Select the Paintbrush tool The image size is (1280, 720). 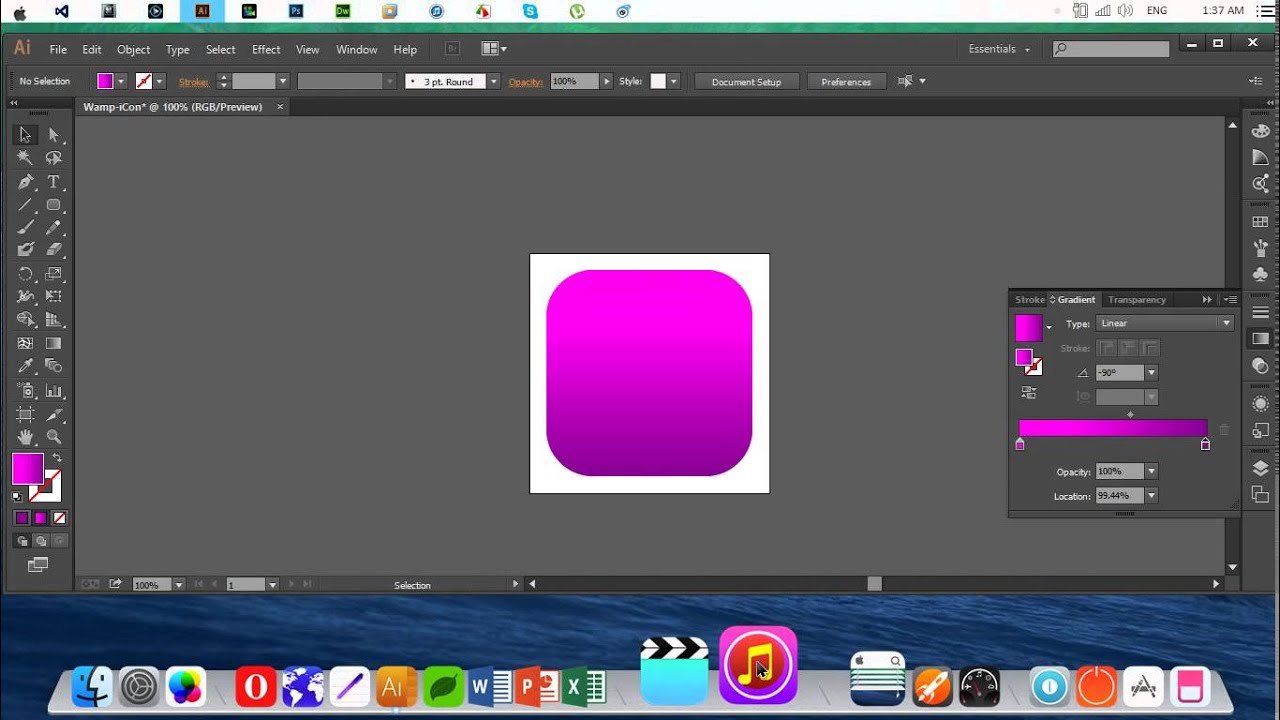coord(25,227)
